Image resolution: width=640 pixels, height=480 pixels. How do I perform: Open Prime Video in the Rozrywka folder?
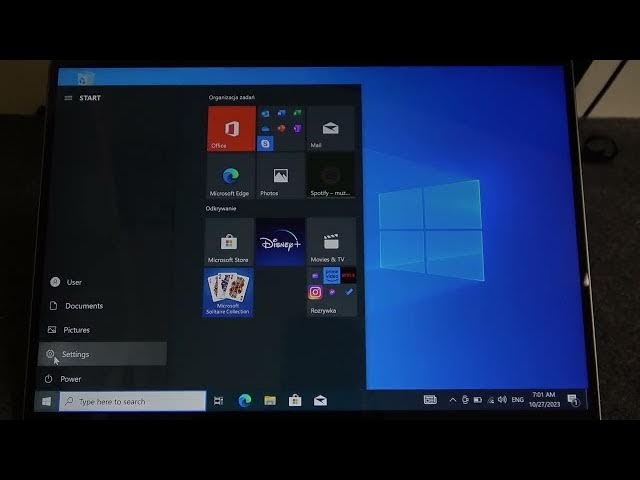(x=331, y=276)
